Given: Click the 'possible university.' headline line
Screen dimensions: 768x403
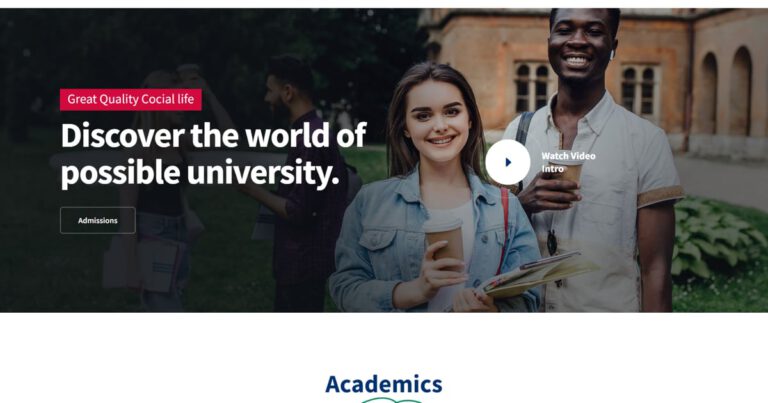Looking at the screenshot, I should (x=200, y=173).
